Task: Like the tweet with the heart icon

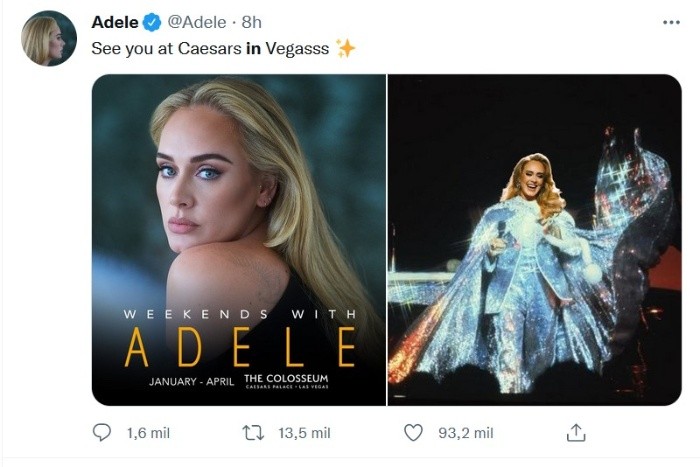Action: point(414,432)
